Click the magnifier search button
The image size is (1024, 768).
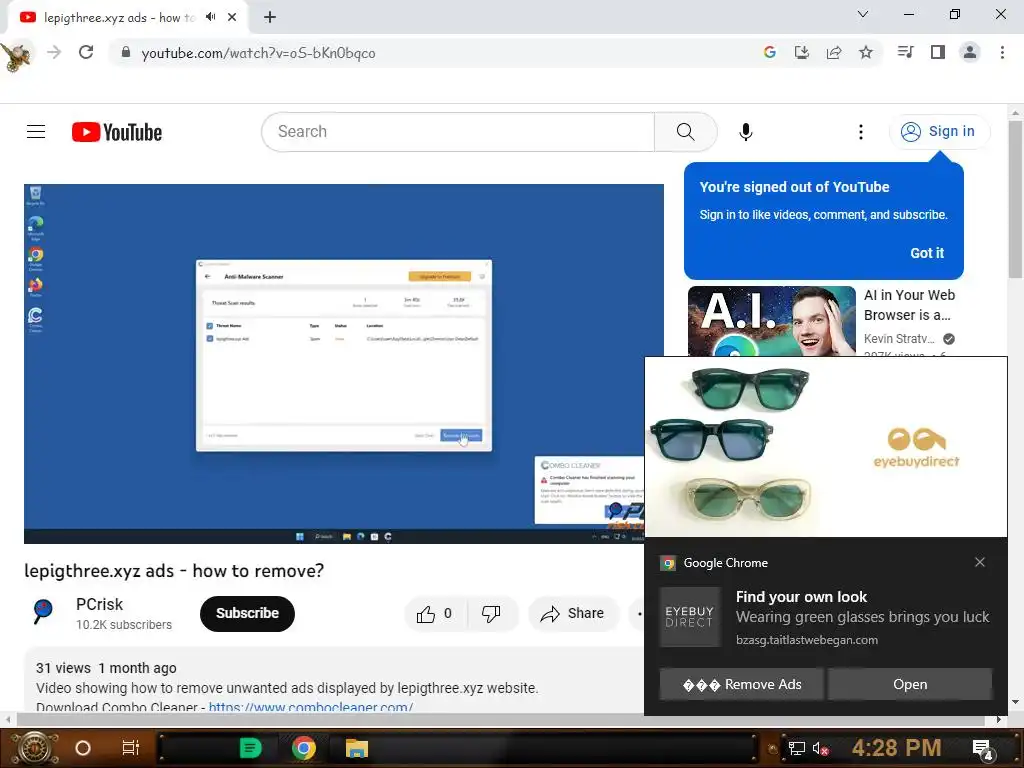pyautogui.click(x=685, y=131)
